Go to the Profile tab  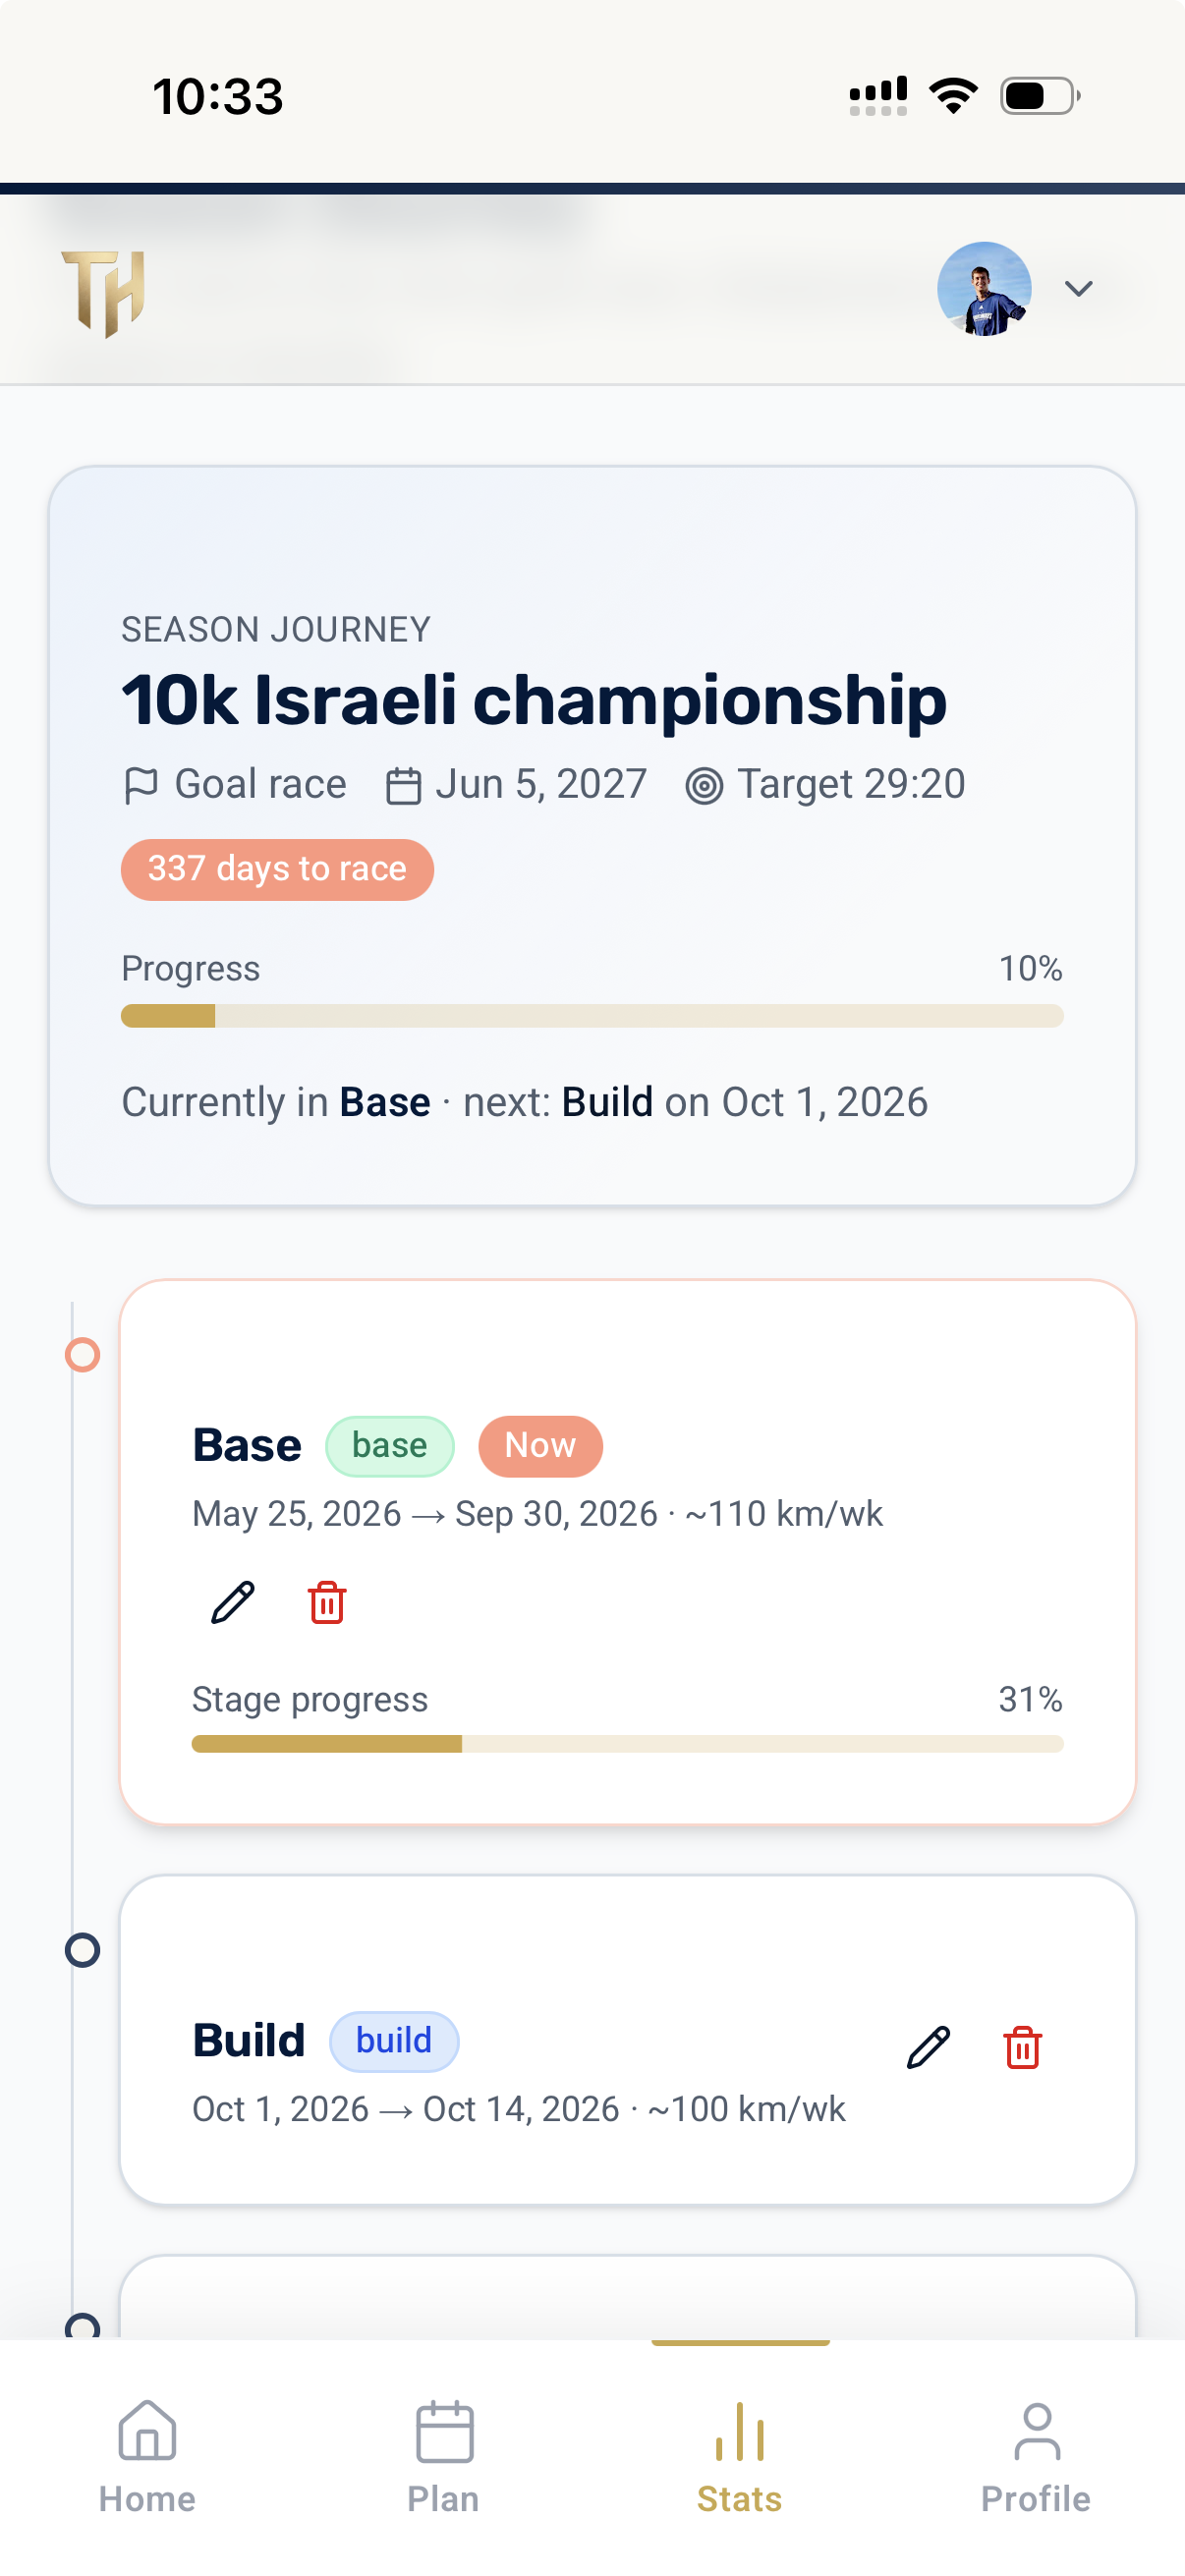coord(1036,2456)
